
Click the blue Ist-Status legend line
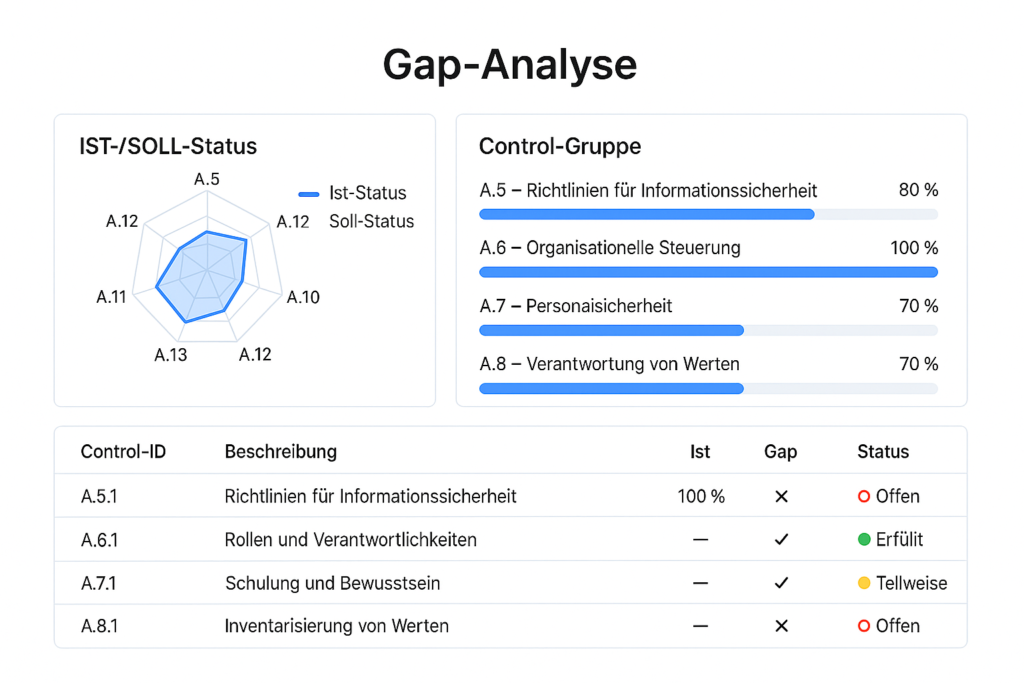click(309, 194)
